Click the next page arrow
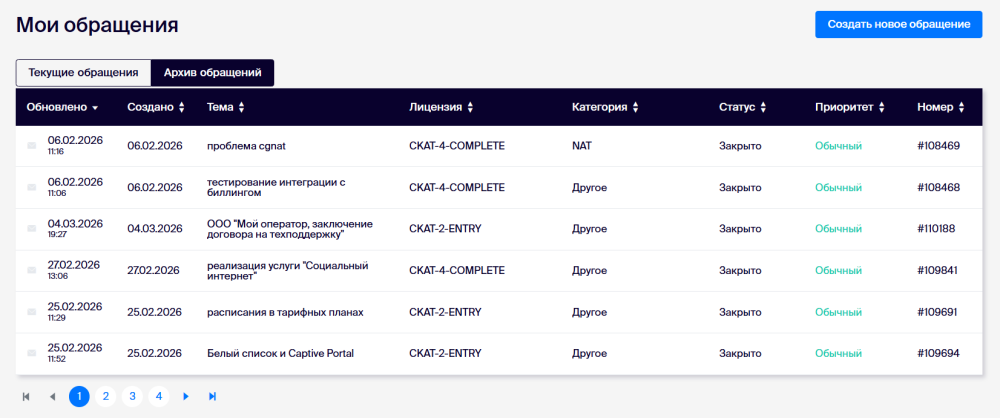 coord(186,397)
